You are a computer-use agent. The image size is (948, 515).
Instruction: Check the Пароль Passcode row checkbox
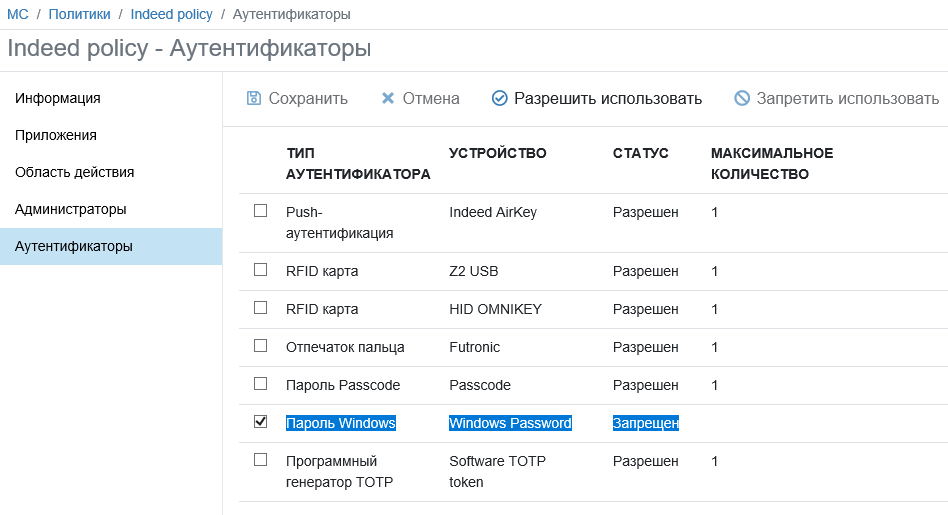(x=261, y=384)
